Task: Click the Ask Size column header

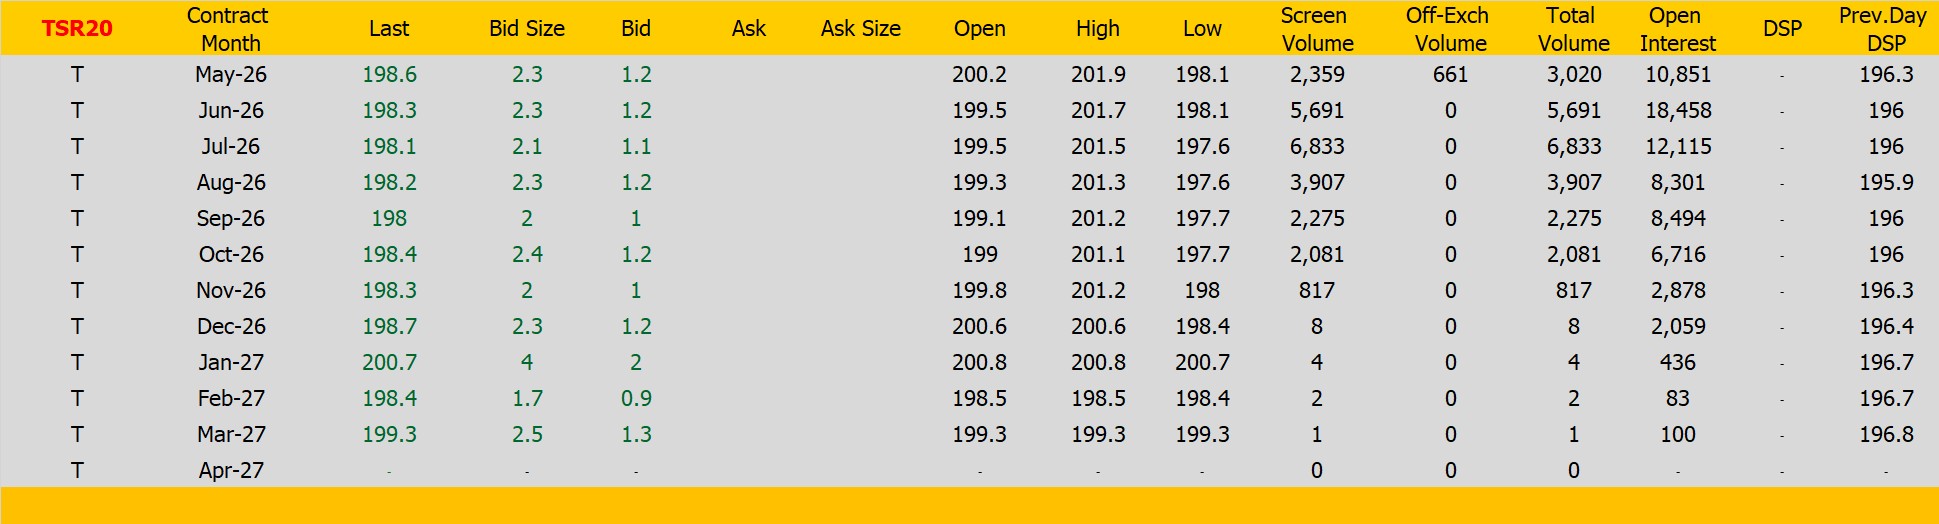Action: coord(860,29)
